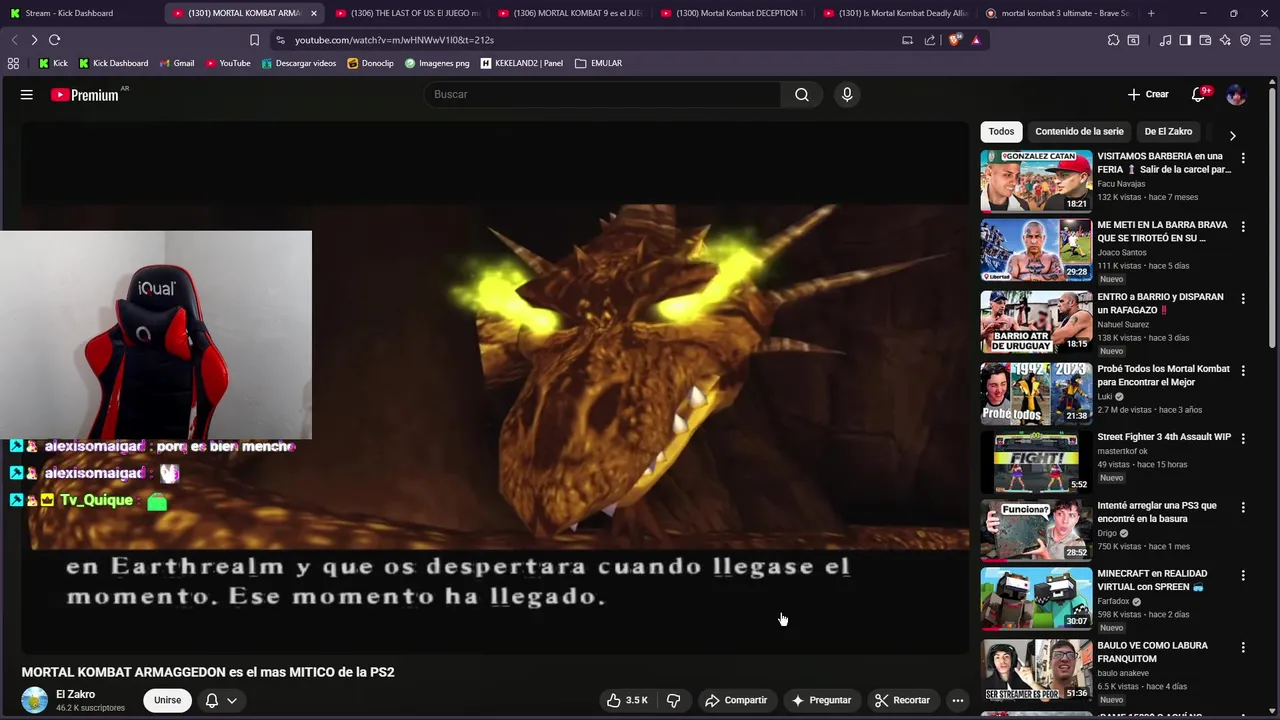Image resolution: width=1280 pixels, height=720 pixels.
Task: Switch to MORTAL KOMBAT 9 tab
Action: pos(570,13)
